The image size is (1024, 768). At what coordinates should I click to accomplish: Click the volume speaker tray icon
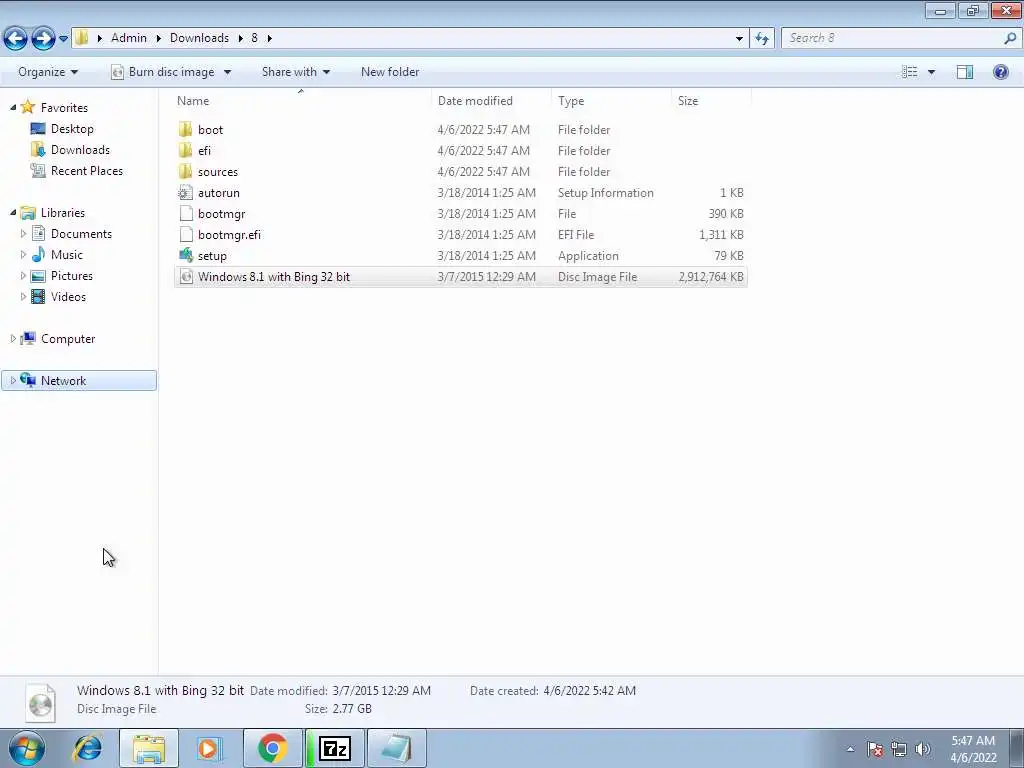coord(923,749)
